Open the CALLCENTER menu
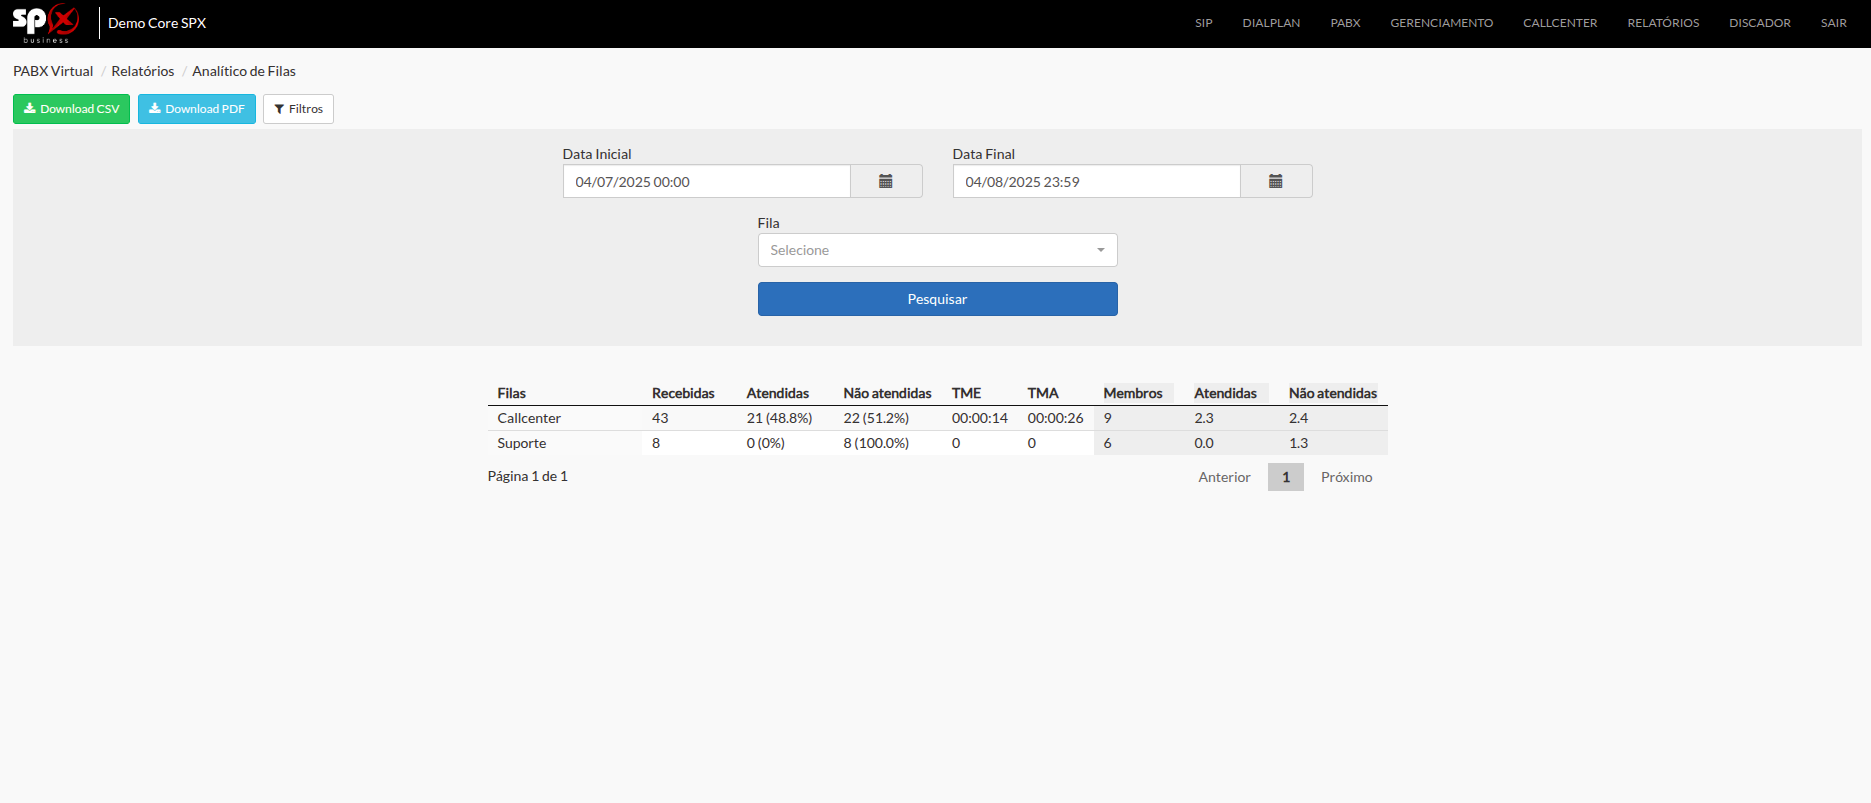1871x803 pixels. pyautogui.click(x=1560, y=23)
